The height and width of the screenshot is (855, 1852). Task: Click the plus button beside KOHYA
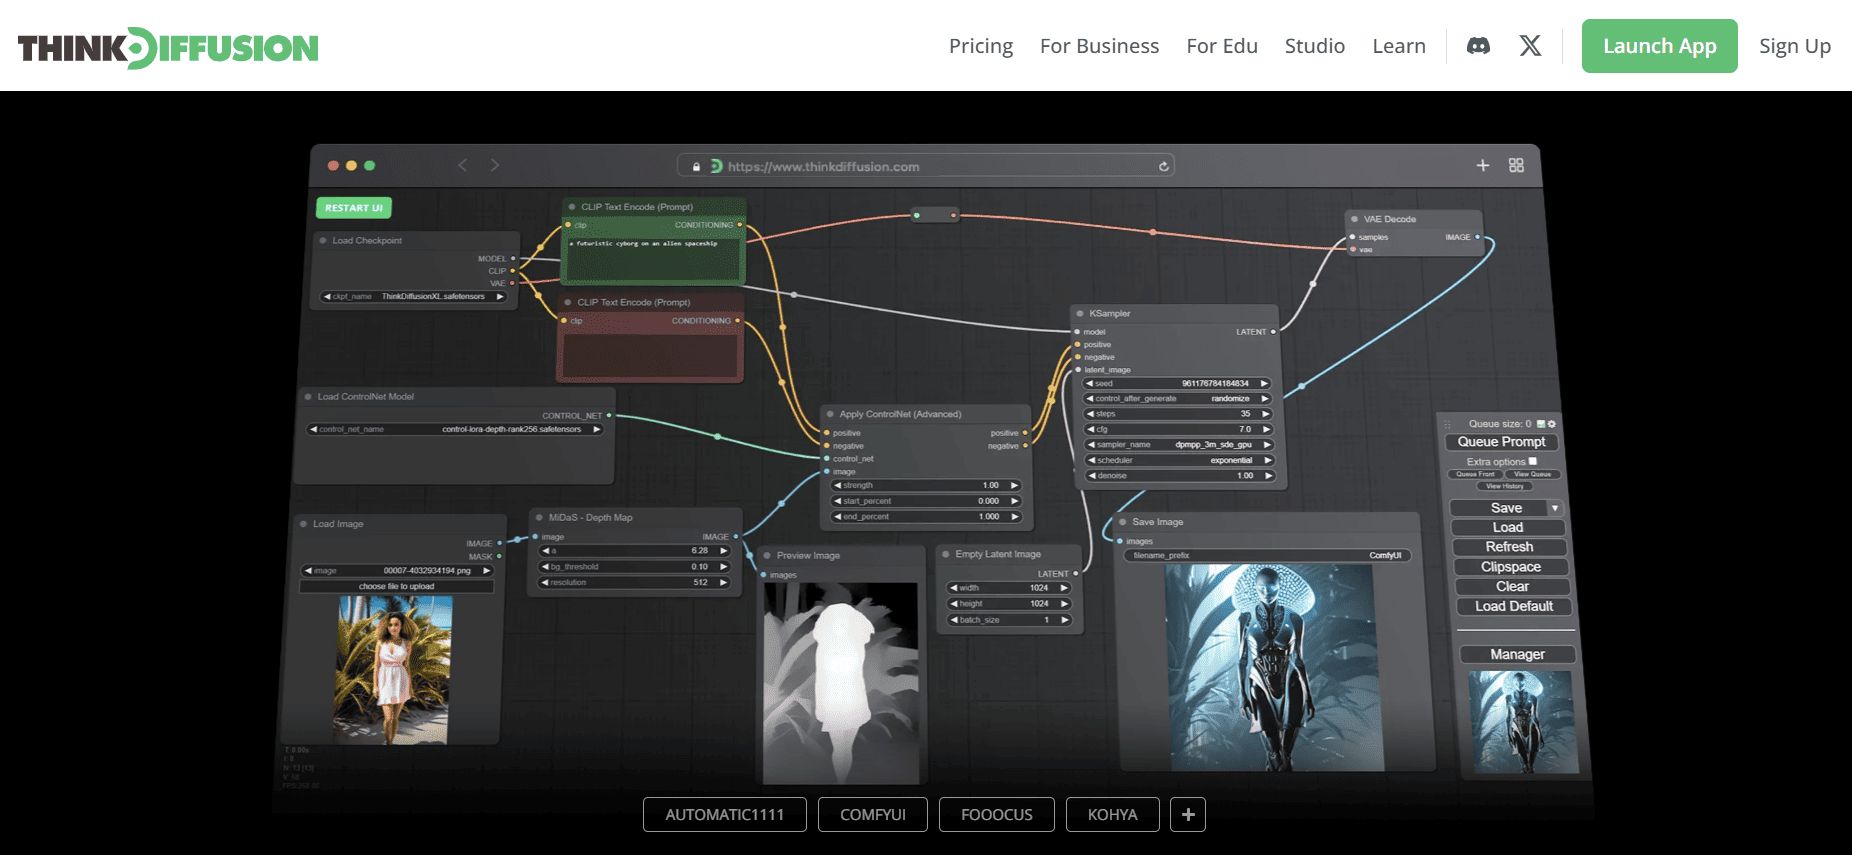coord(1188,814)
